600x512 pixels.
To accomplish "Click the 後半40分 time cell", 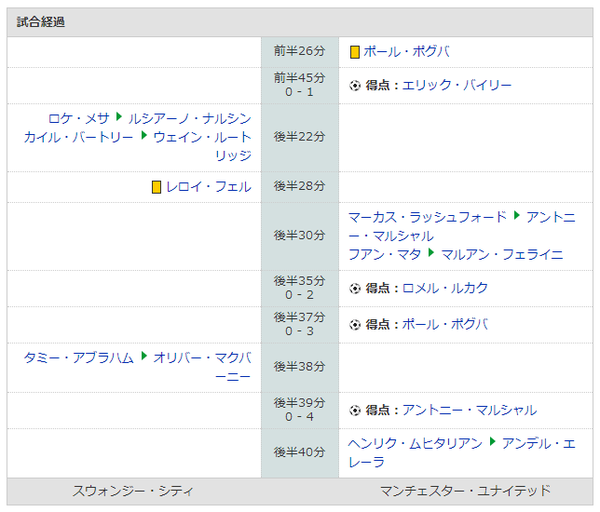I will 300,453.
